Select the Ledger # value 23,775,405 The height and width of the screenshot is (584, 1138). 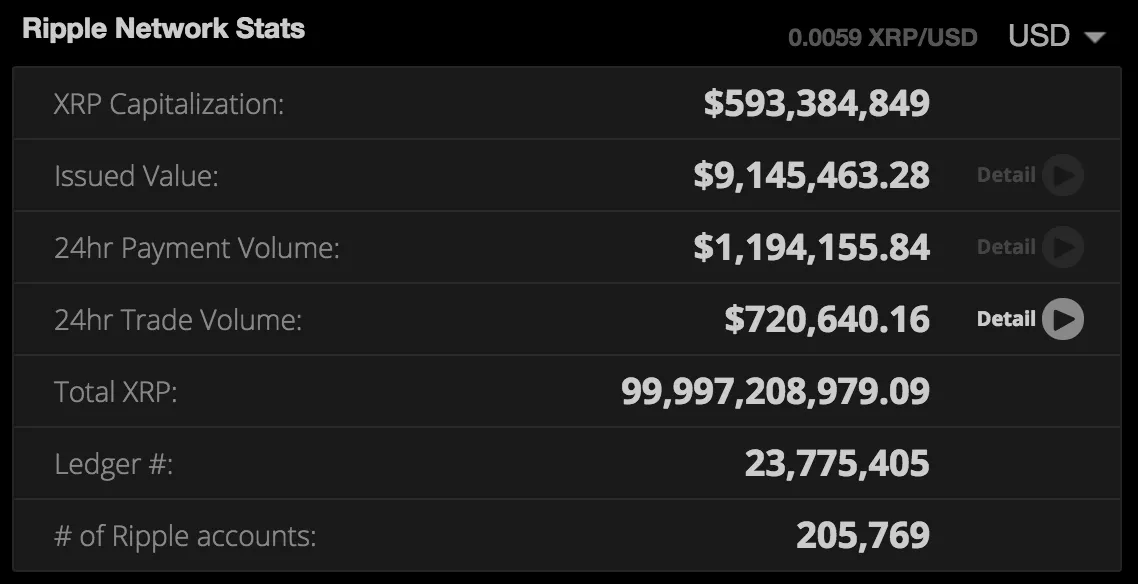(837, 463)
